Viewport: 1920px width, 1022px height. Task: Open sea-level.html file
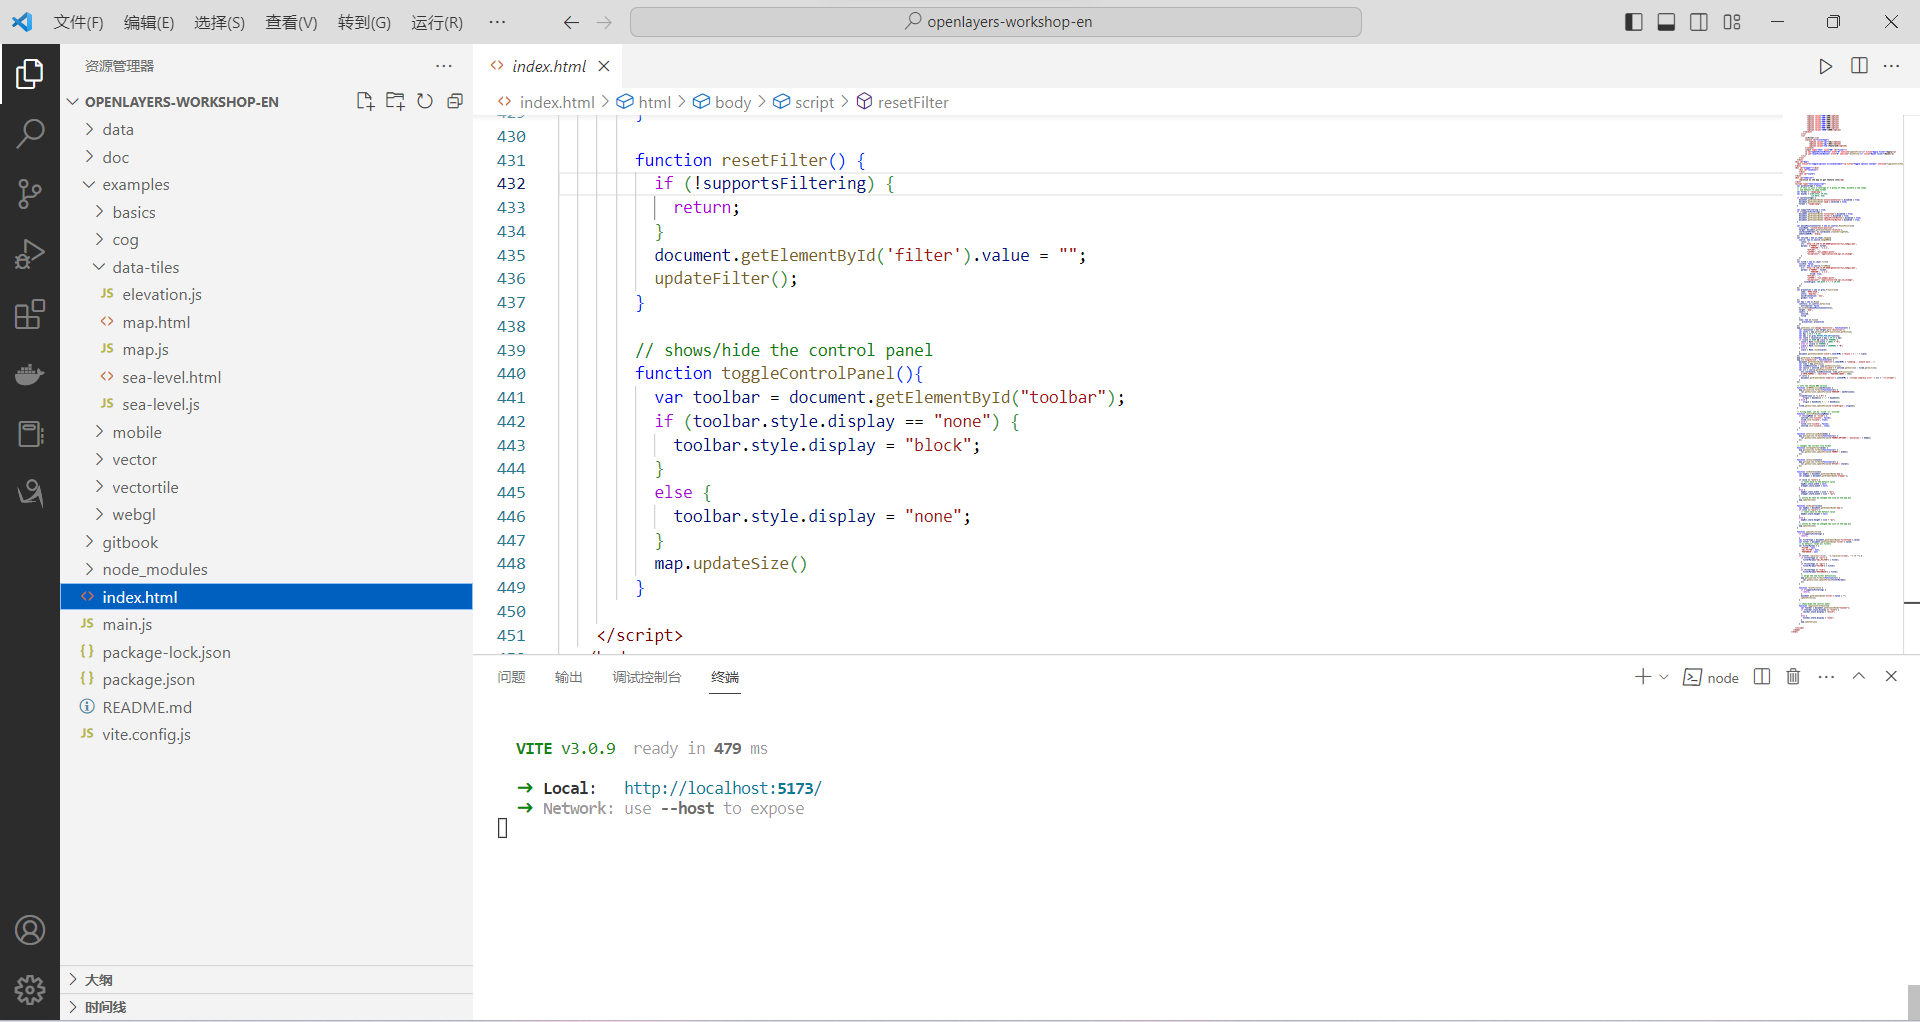pos(266,377)
